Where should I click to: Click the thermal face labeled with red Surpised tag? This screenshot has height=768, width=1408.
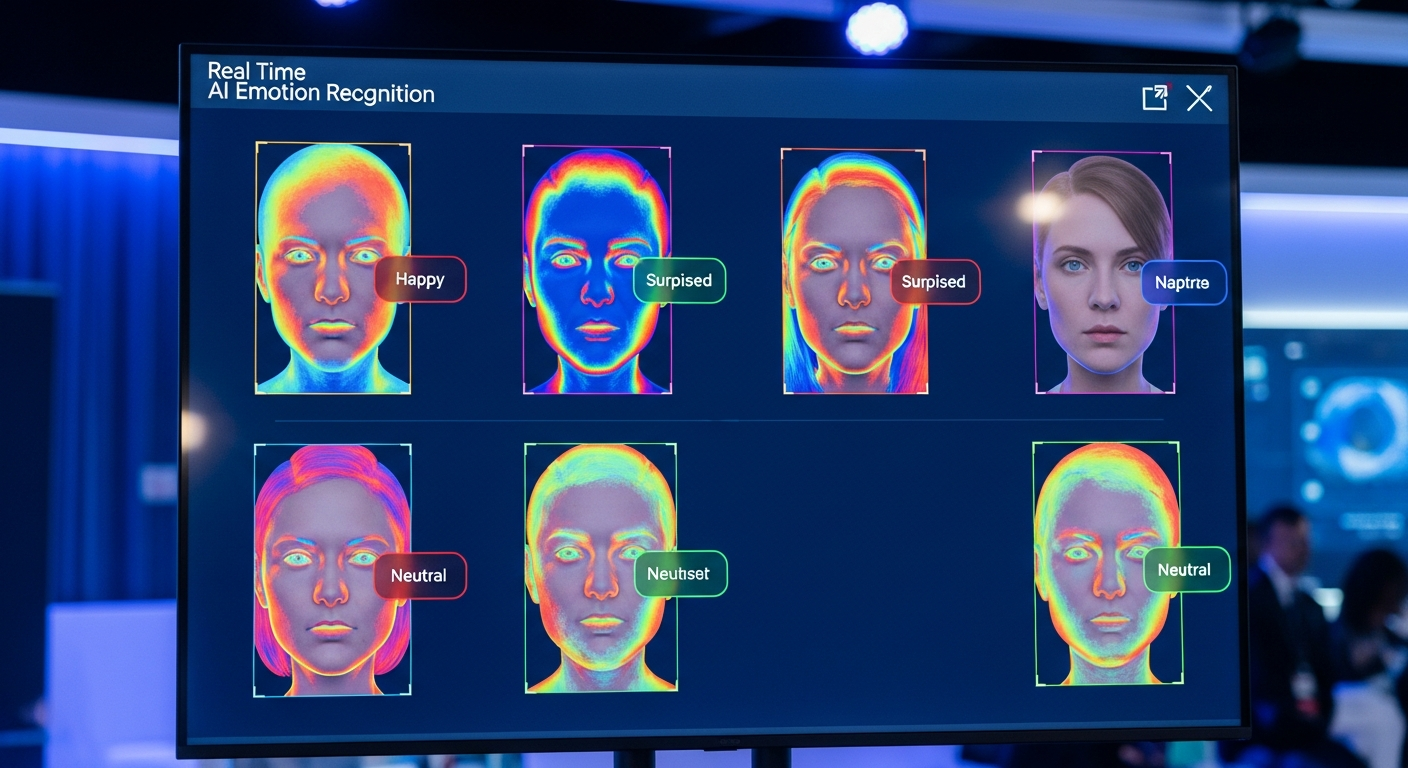click(x=853, y=270)
